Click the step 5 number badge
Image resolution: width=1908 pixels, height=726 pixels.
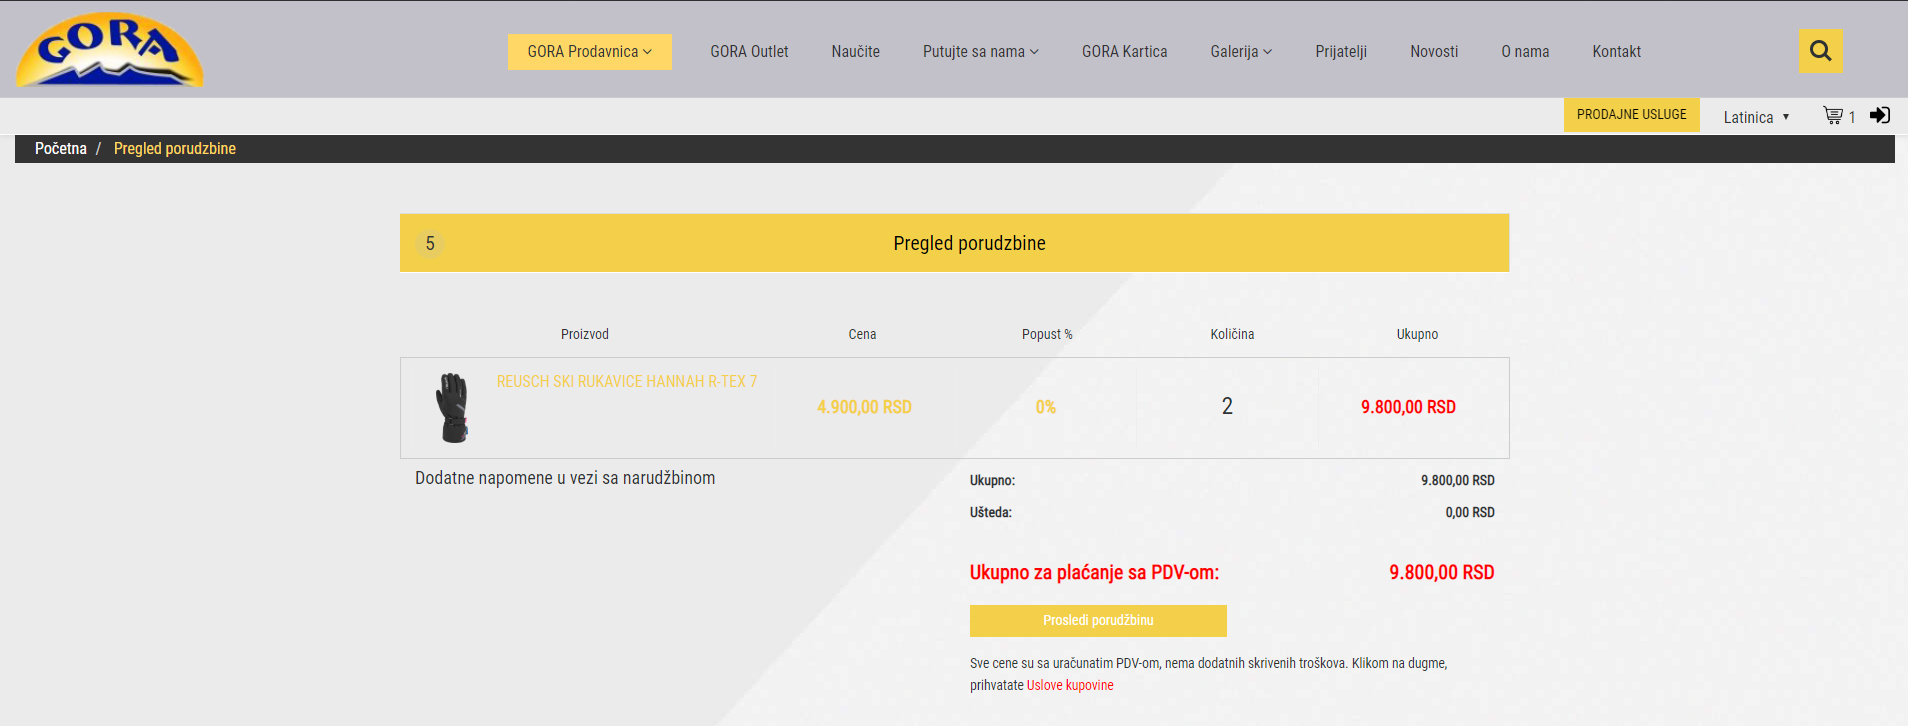[x=430, y=243]
